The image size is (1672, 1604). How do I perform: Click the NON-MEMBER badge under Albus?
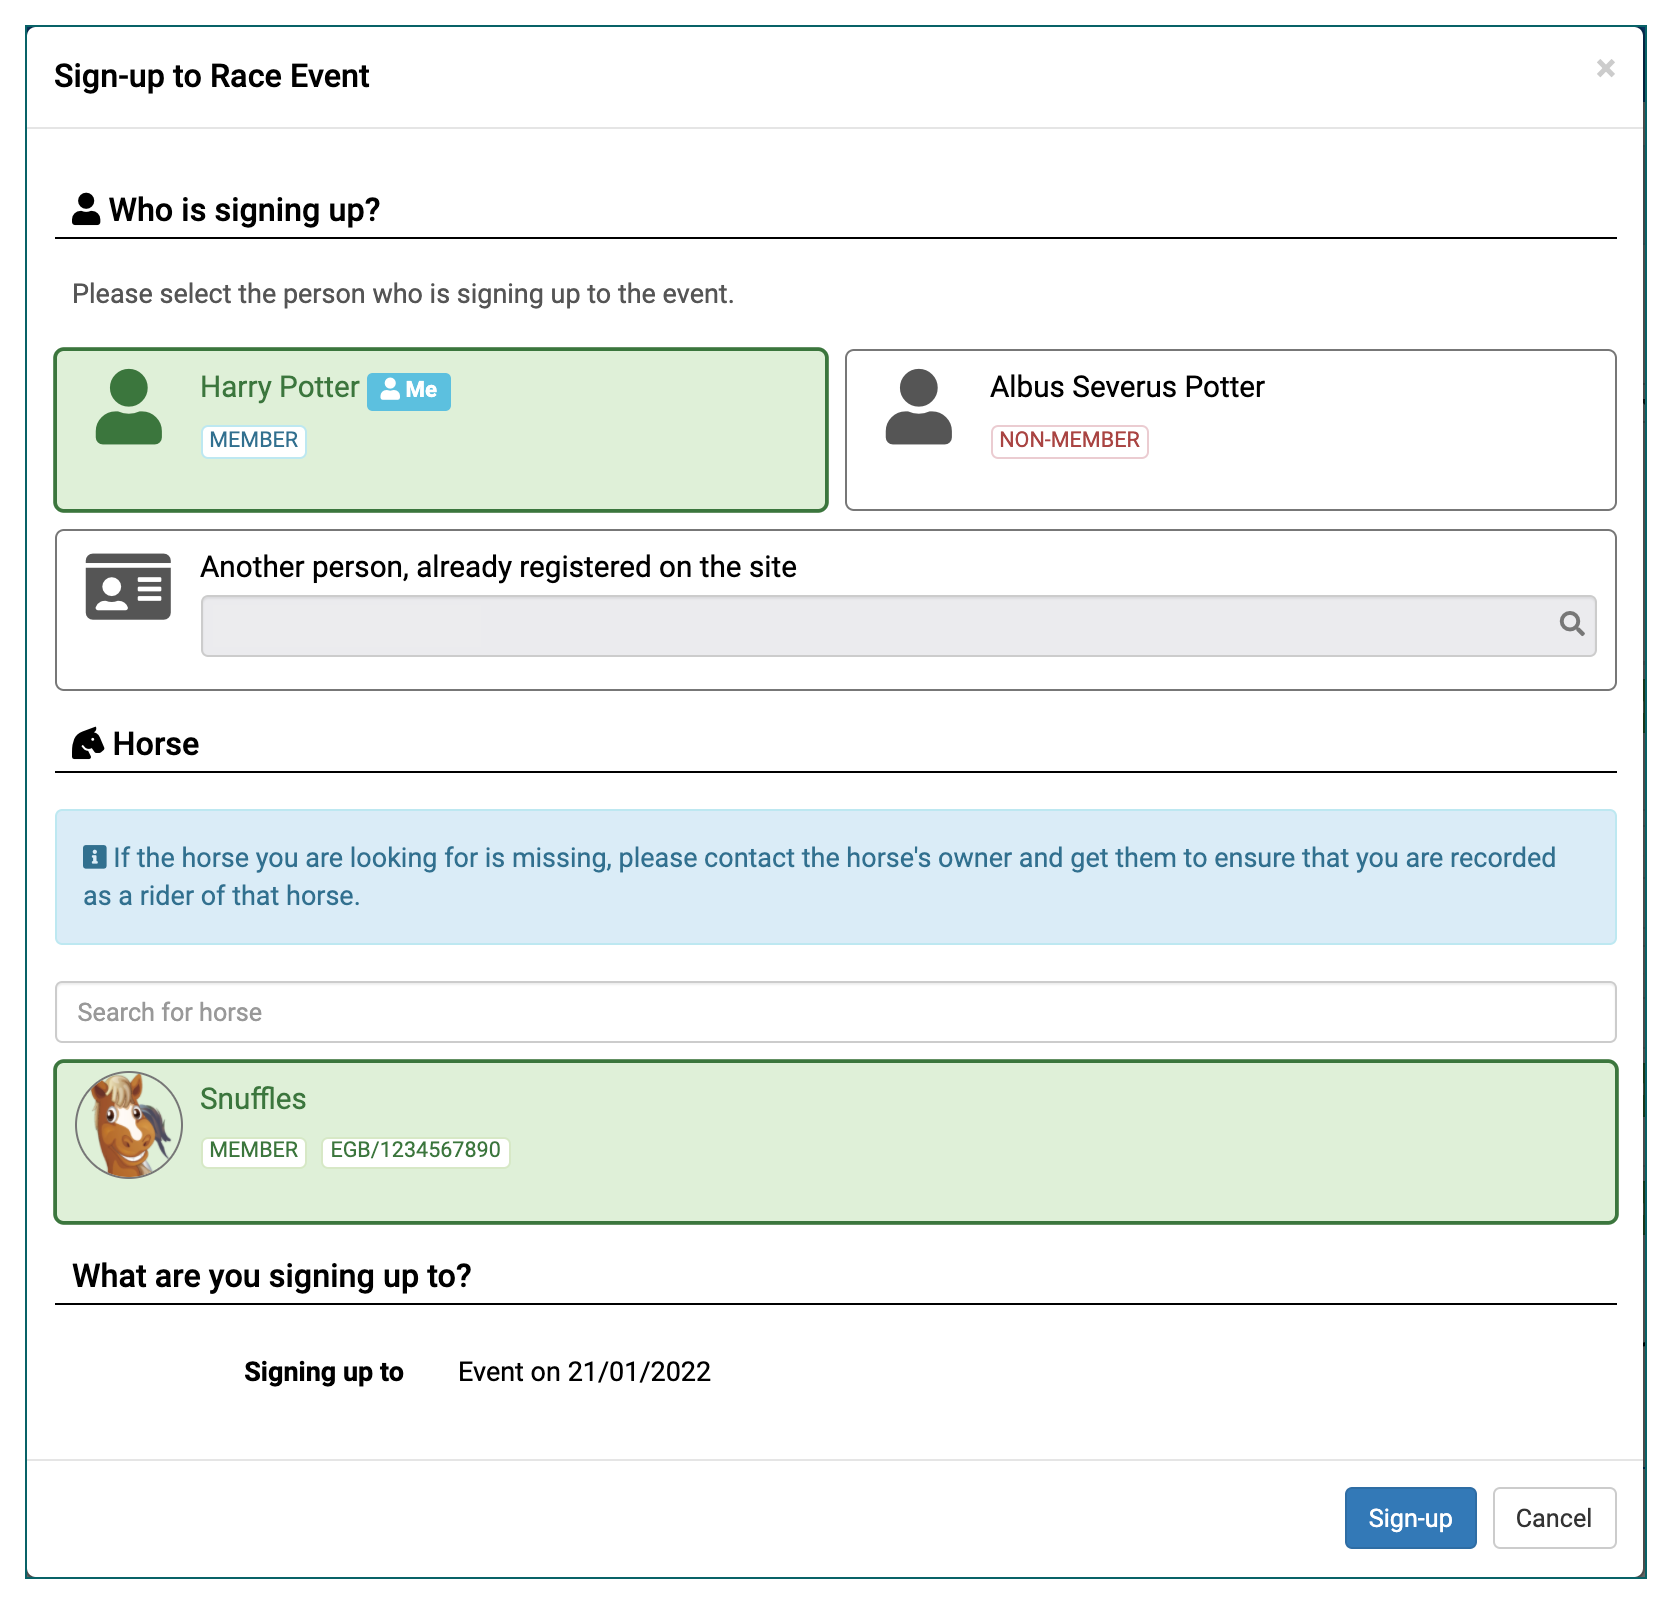tap(1069, 441)
